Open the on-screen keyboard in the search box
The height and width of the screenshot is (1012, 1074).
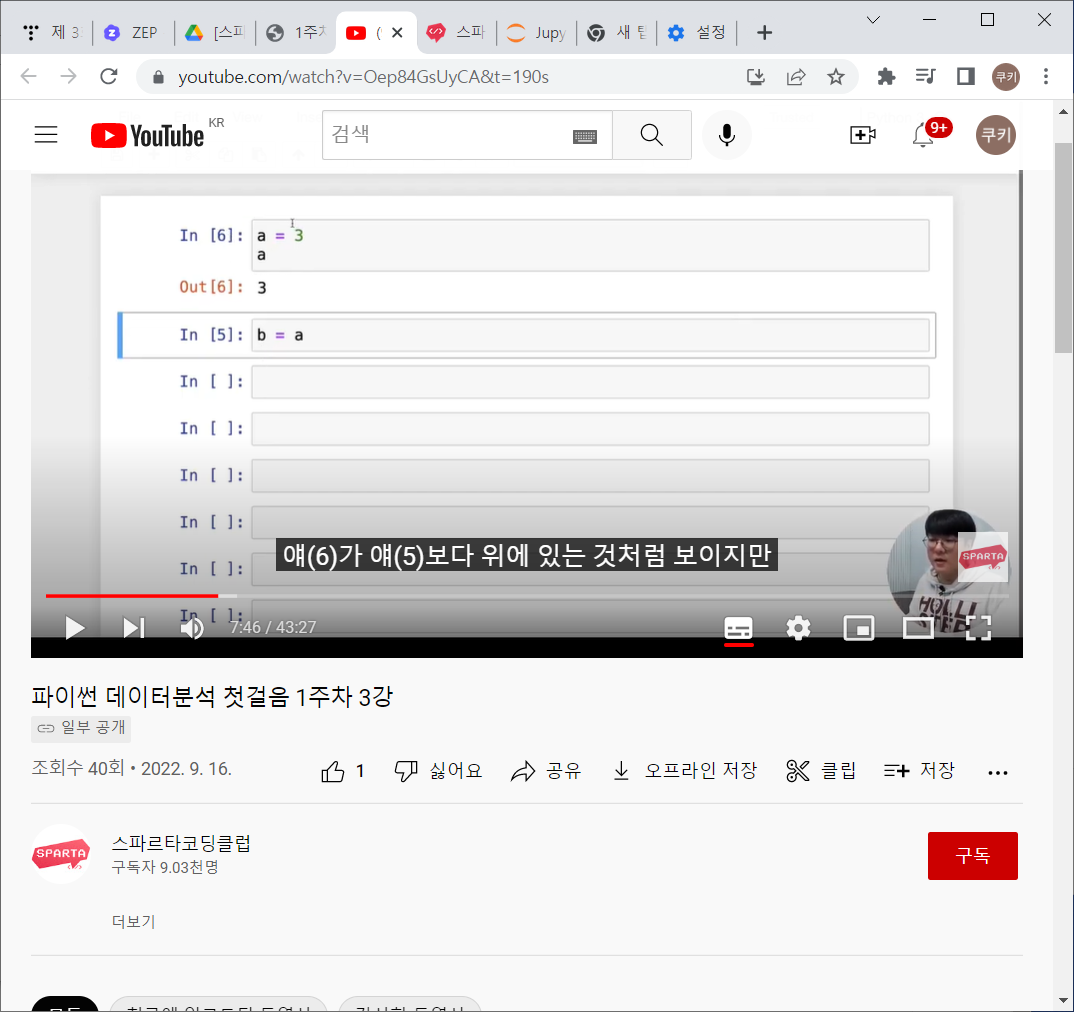pyautogui.click(x=584, y=136)
